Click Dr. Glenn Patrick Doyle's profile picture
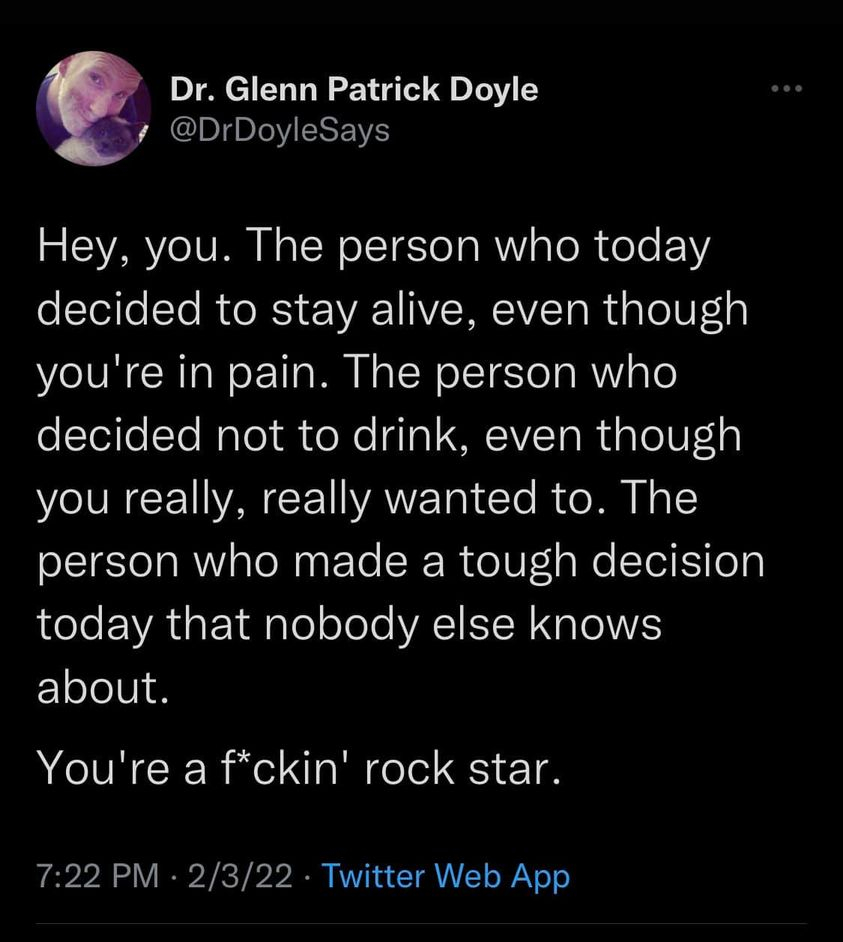Screen dimensions: 843x942 pos(93,108)
